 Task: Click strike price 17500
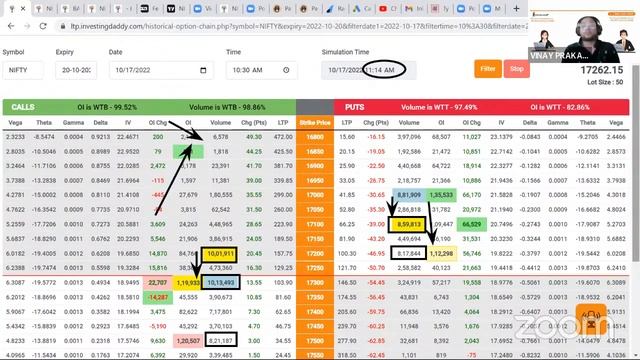(315, 341)
